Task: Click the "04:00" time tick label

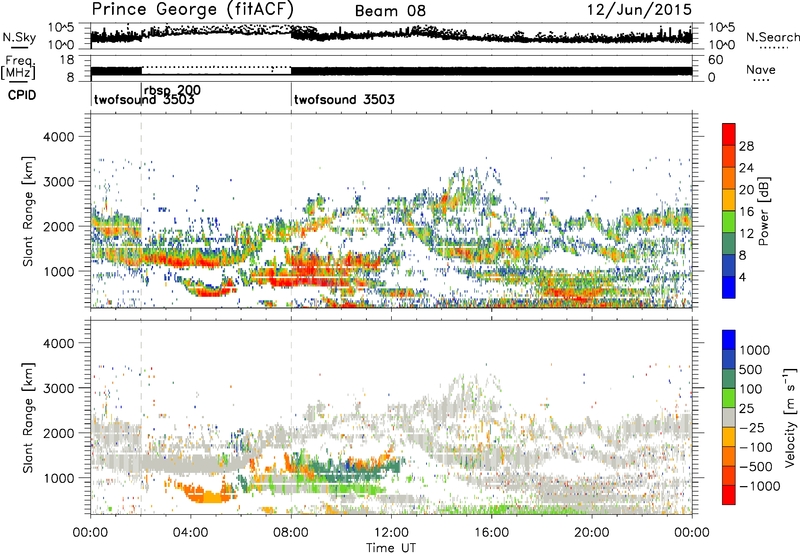Action: coord(190,533)
